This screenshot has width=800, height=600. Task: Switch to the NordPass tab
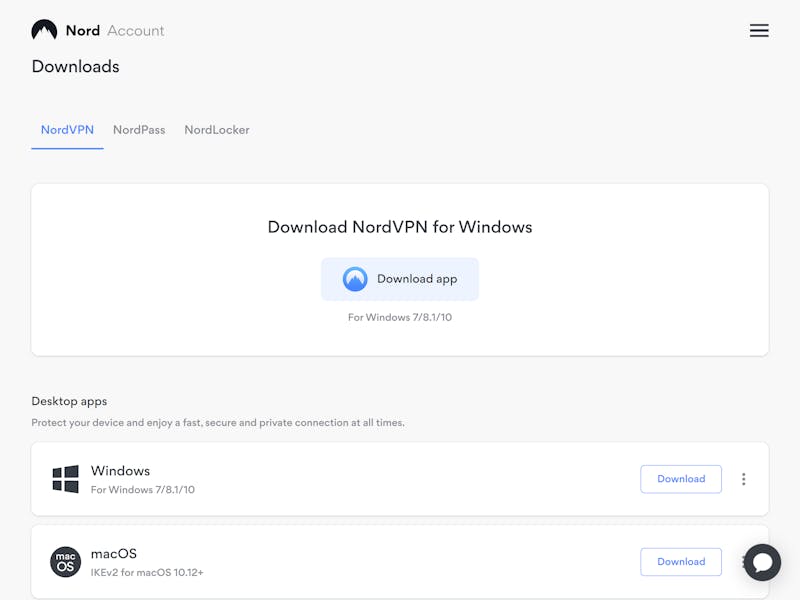coord(139,130)
